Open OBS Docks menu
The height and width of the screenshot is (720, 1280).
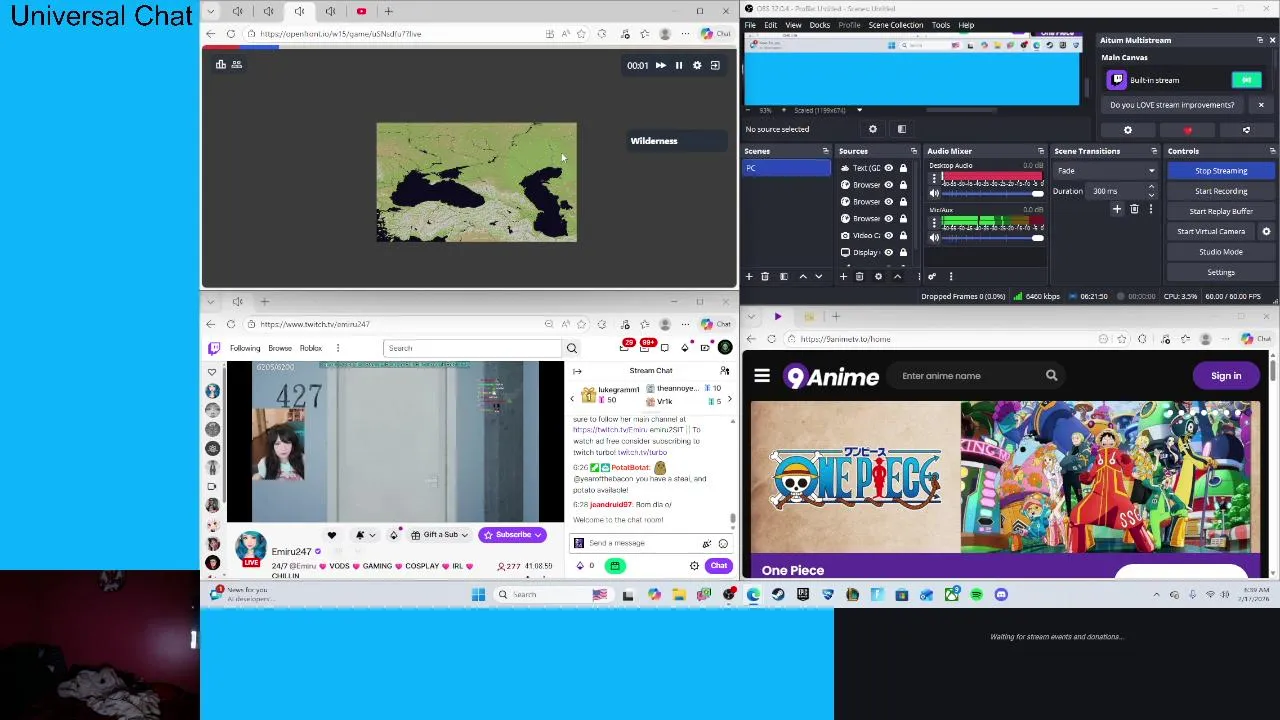pyautogui.click(x=820, y=25)
